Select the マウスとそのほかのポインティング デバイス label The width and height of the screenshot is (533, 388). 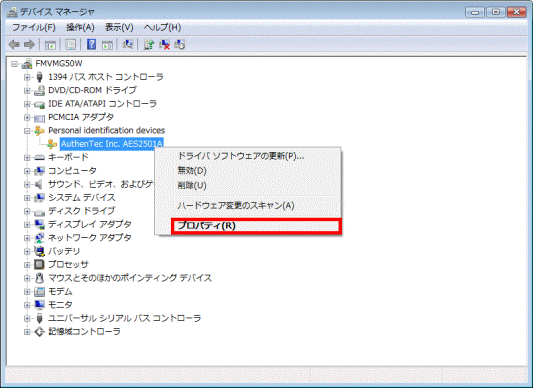[x=130, y=278]
